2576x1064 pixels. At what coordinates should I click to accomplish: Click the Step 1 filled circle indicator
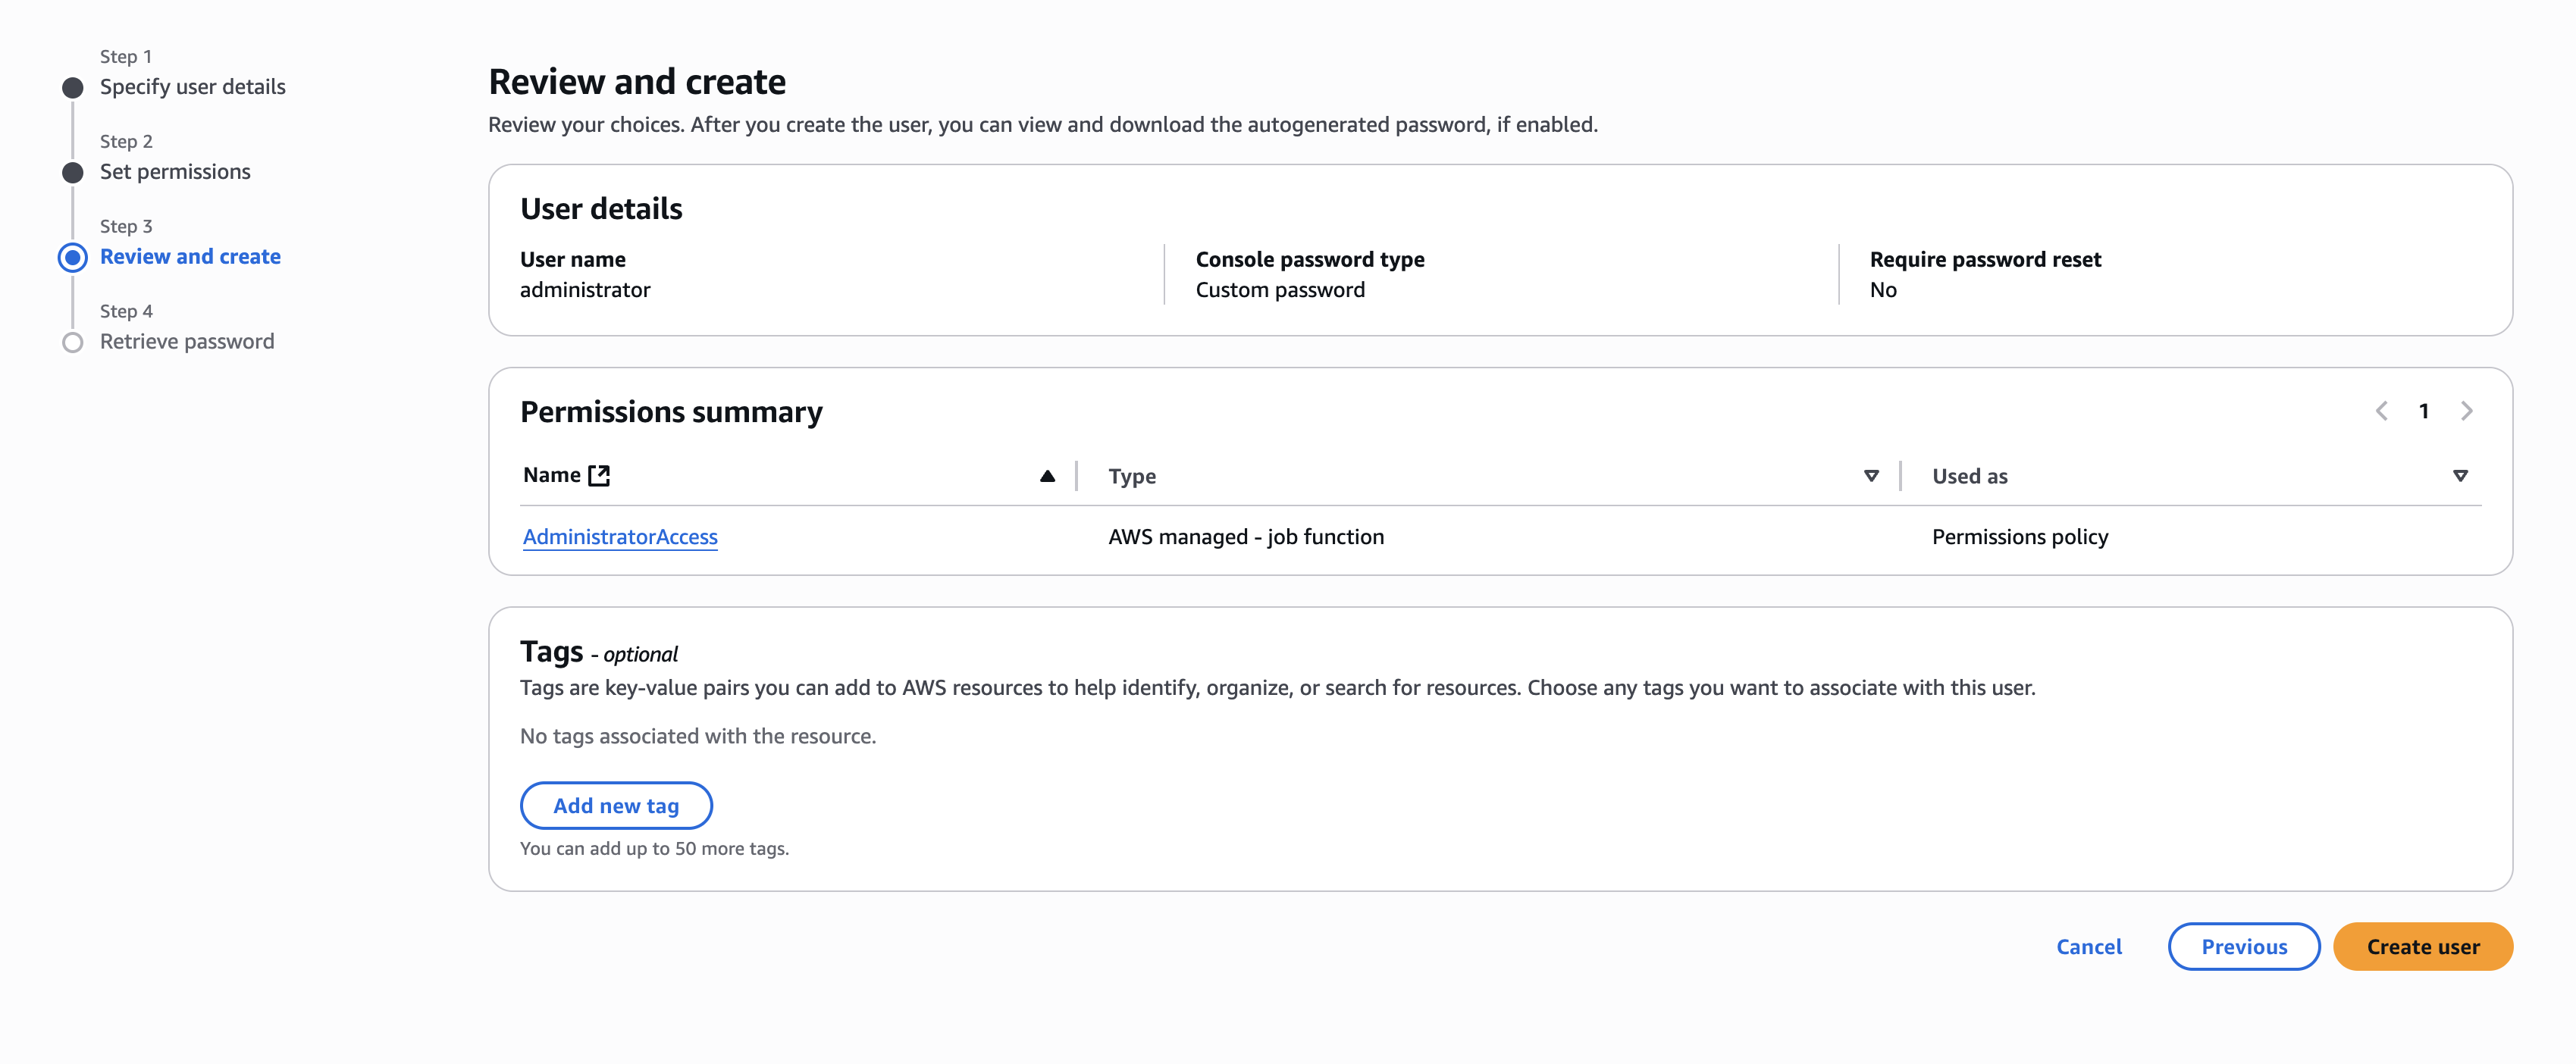pyautogui.click(x=73, y=88)
